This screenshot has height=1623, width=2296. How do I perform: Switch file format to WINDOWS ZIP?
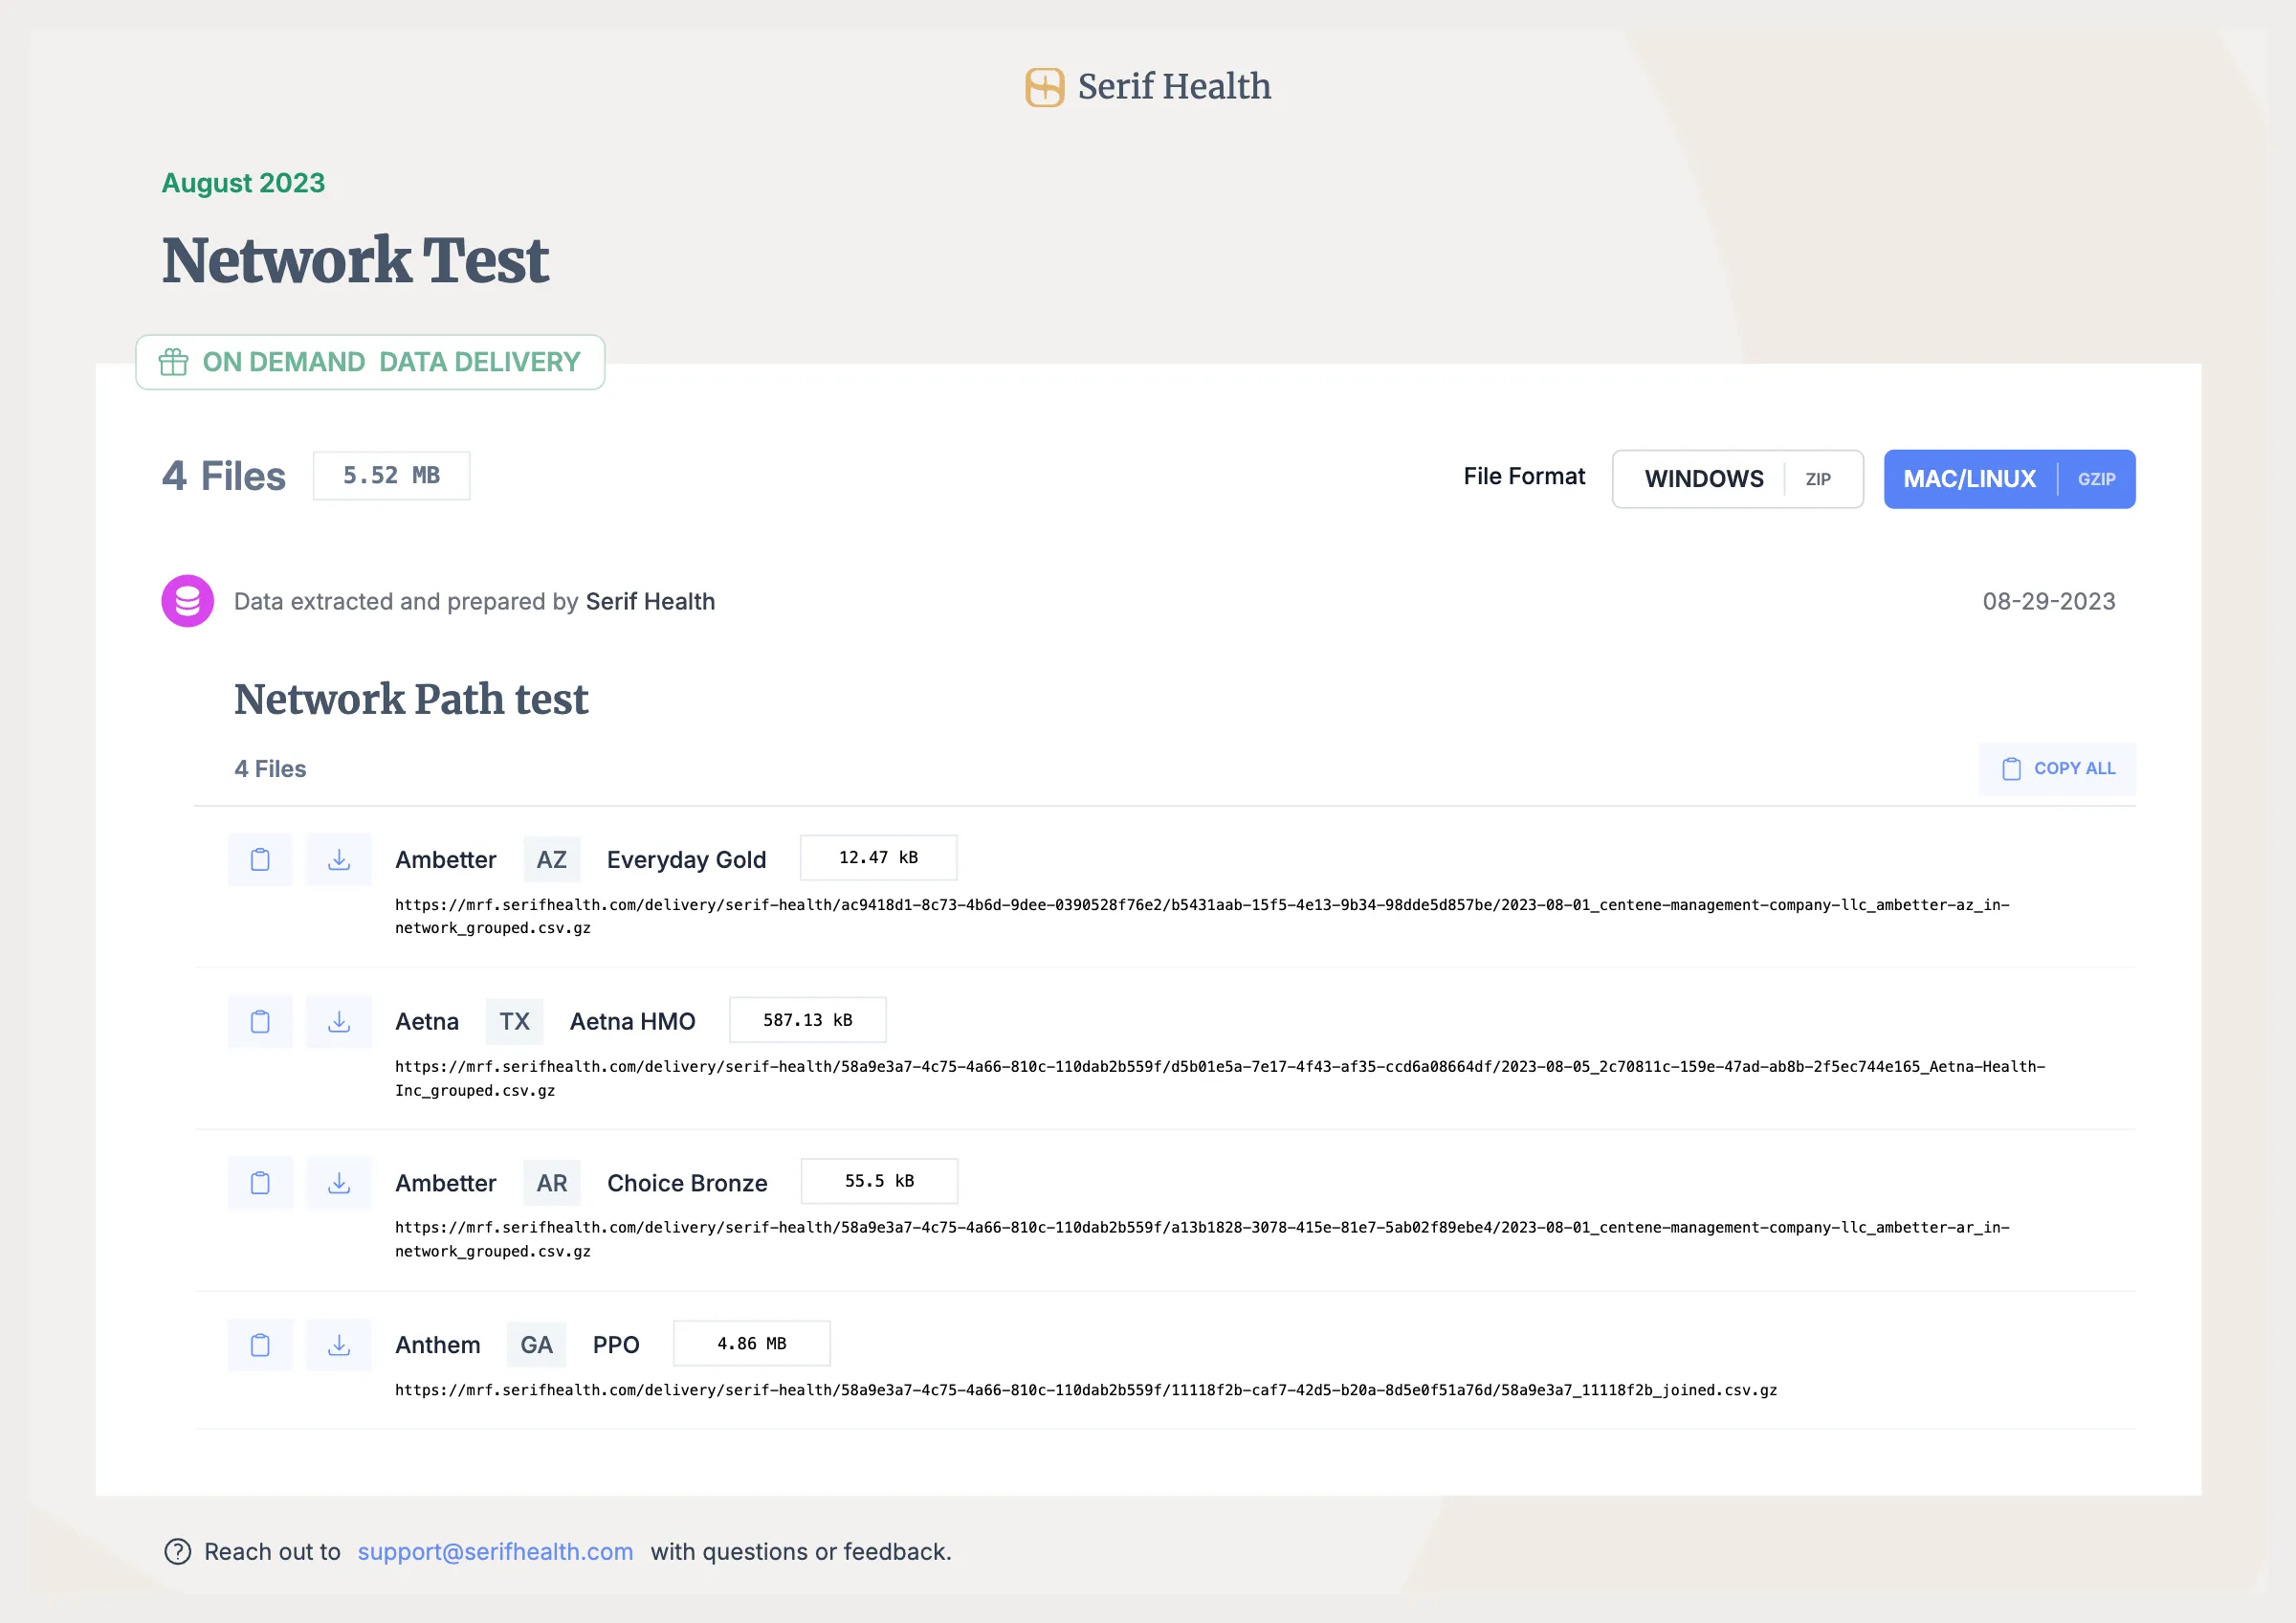click(x=1737, y=479)
